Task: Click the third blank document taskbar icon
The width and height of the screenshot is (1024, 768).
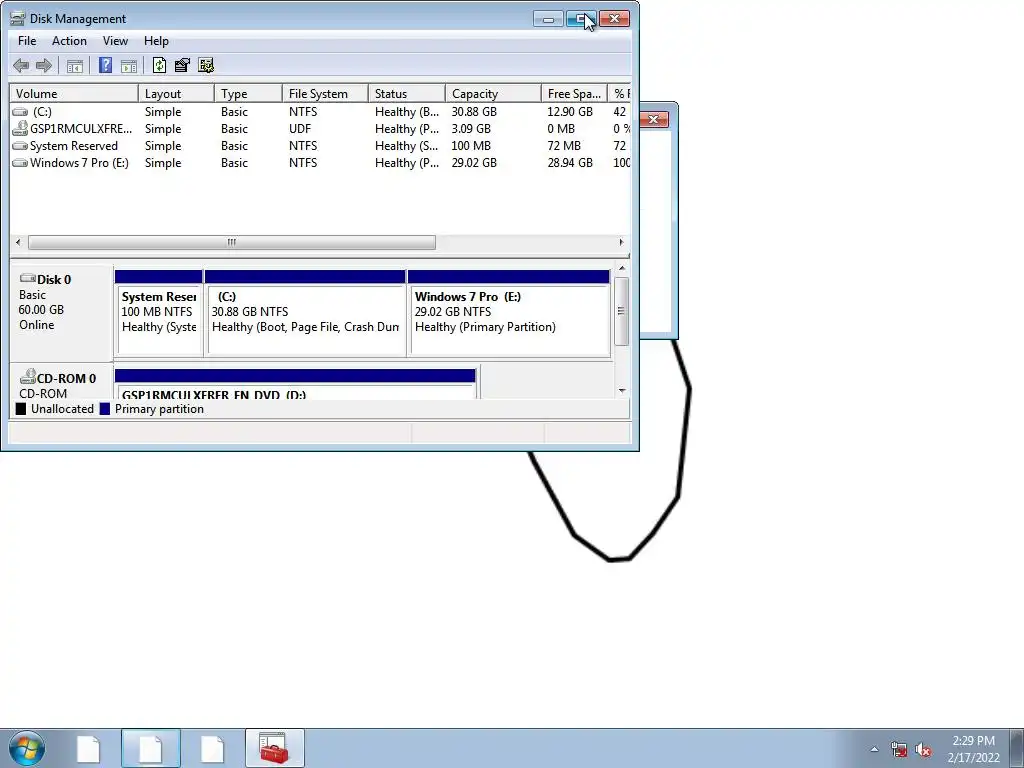Action: coord(212,749)
